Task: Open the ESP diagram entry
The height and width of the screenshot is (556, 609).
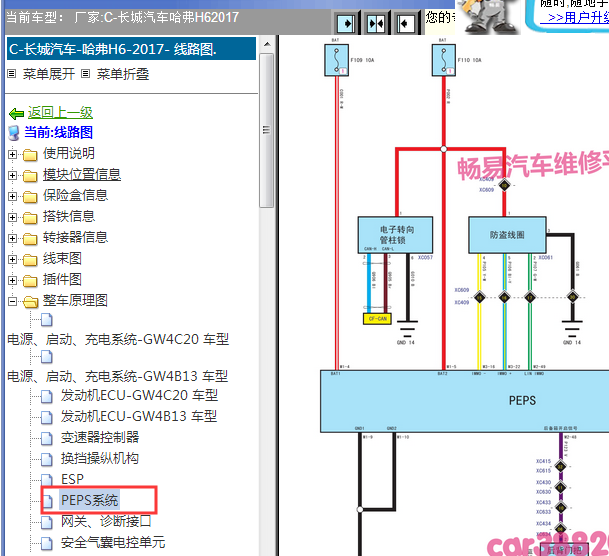Action: (72, 479)
